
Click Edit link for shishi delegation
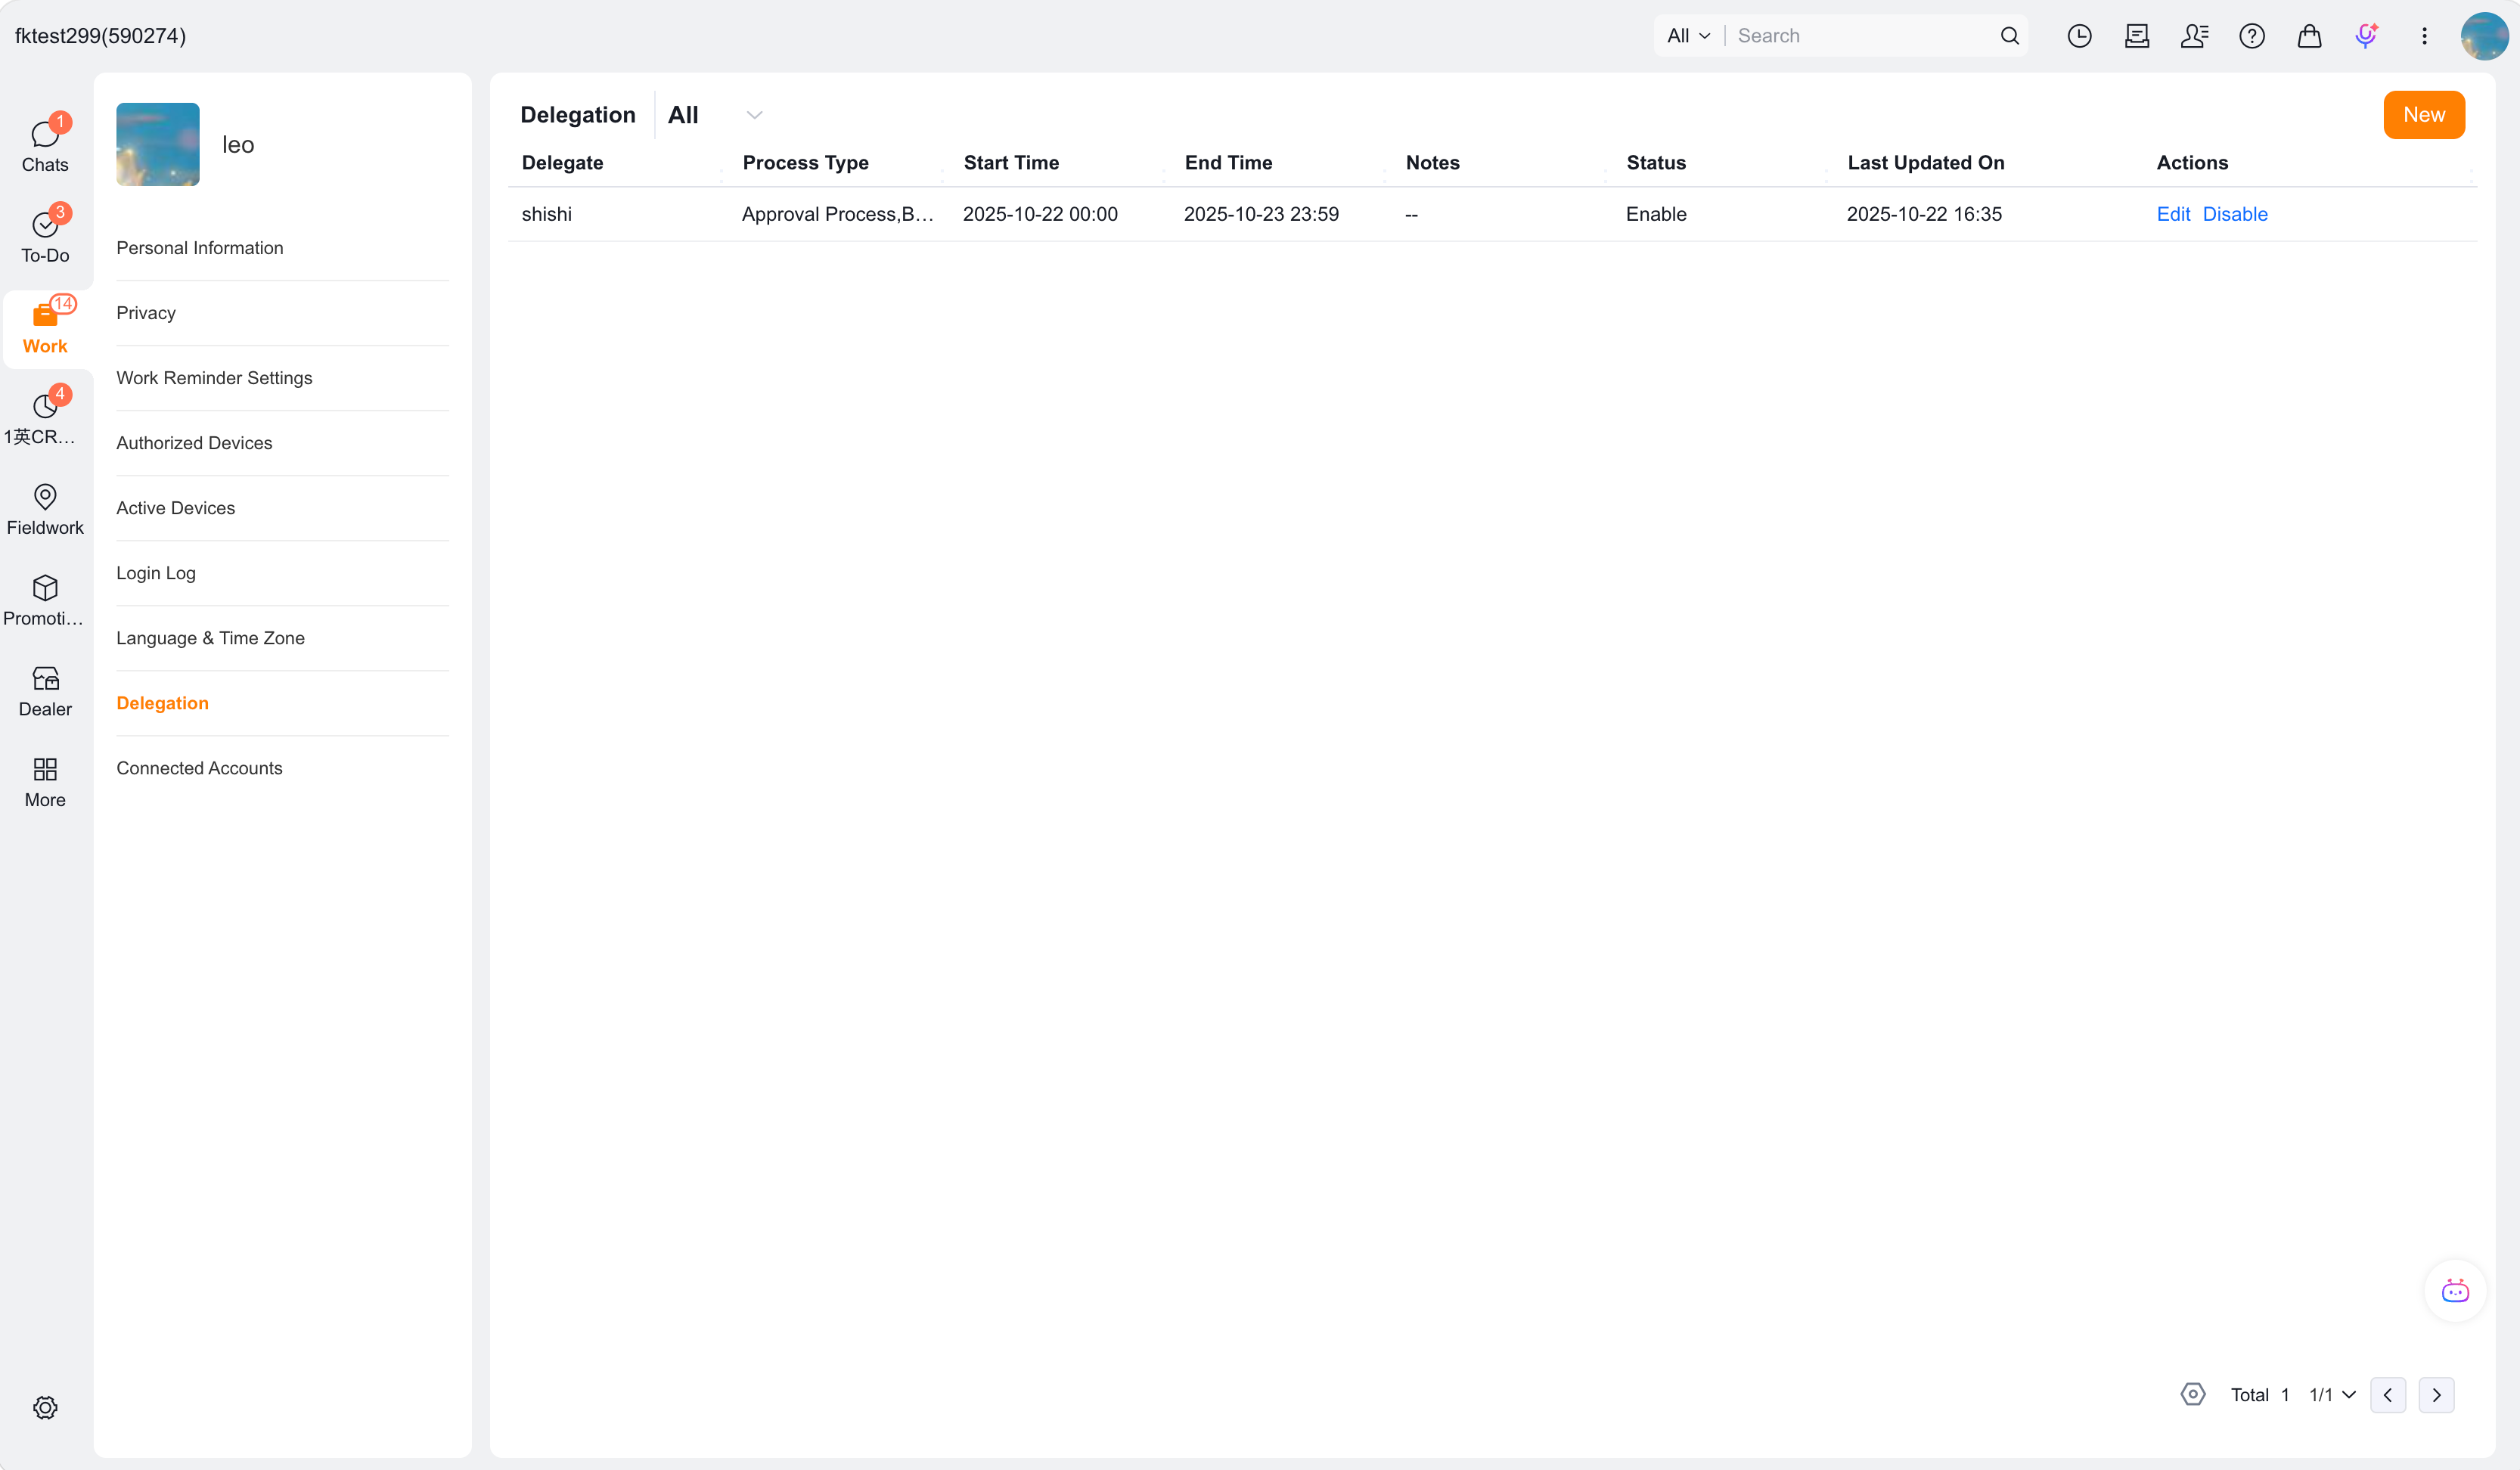pos(2173,214)
